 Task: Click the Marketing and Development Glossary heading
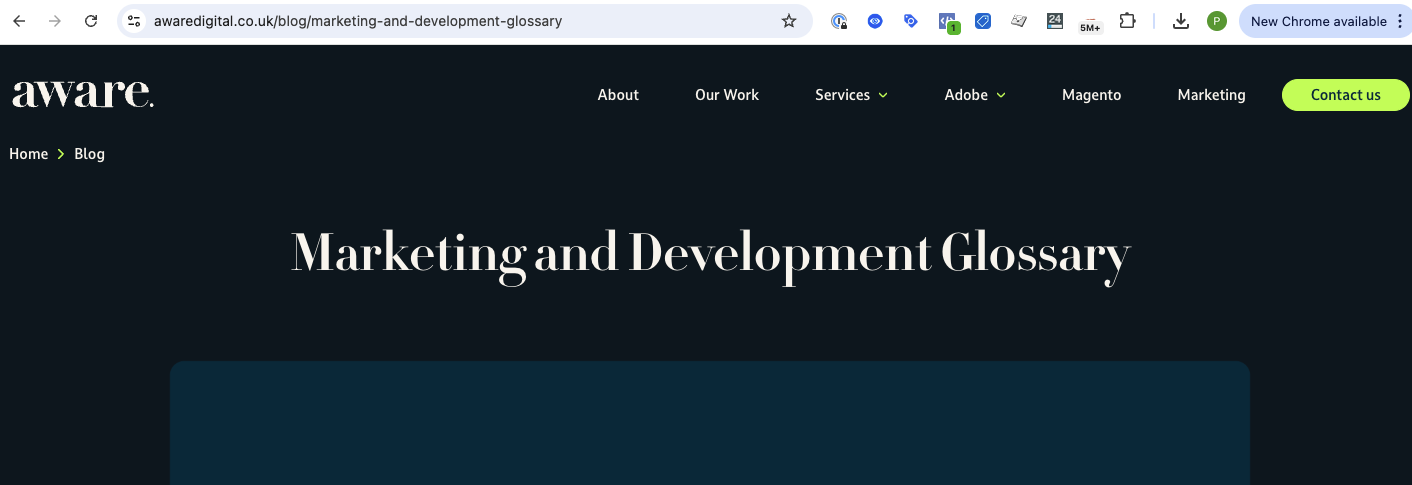pos(711,254)
